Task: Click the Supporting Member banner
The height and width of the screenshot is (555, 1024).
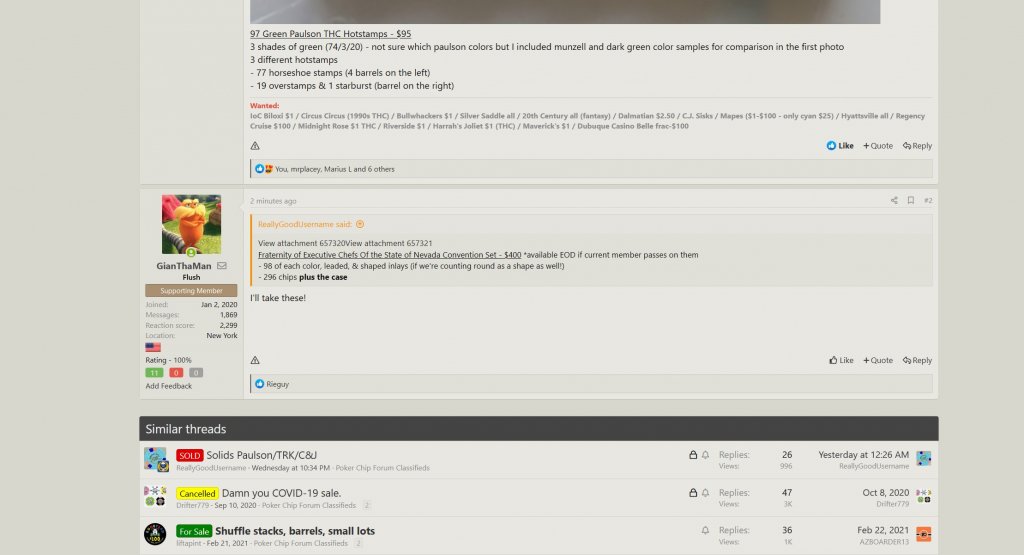Action: (191, 291)
